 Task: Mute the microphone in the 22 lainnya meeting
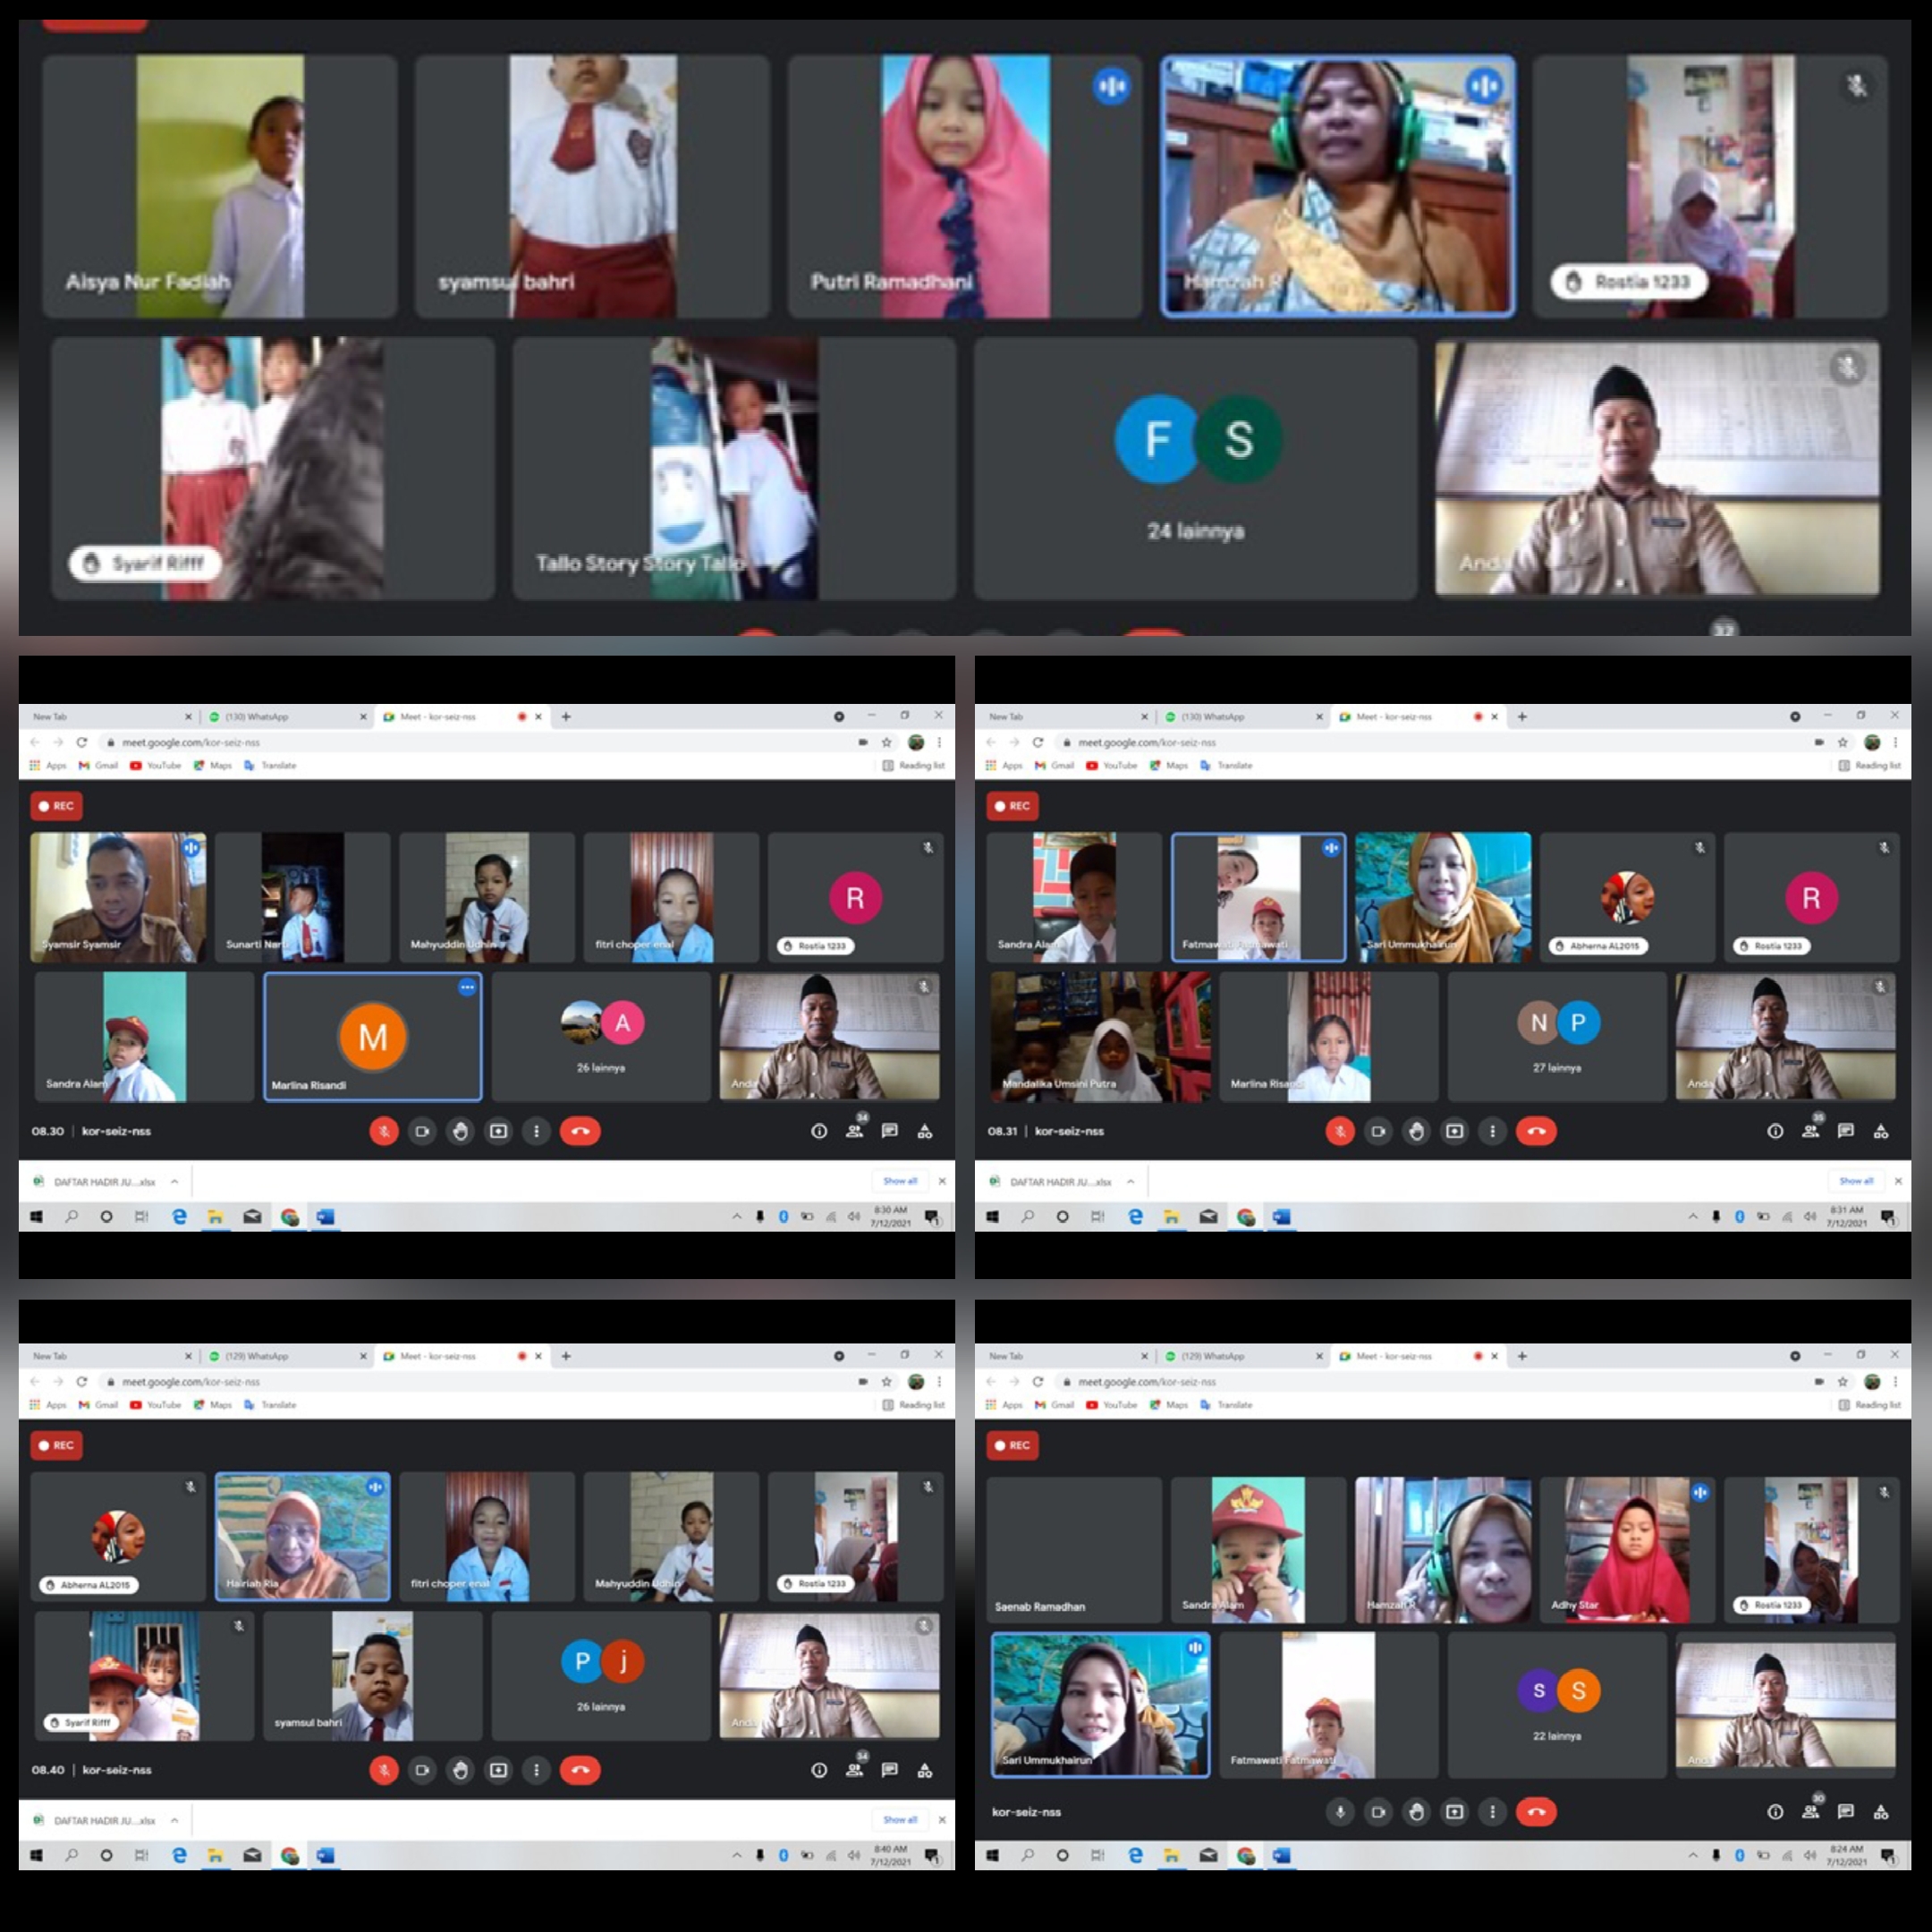tap(1340, 1811)
